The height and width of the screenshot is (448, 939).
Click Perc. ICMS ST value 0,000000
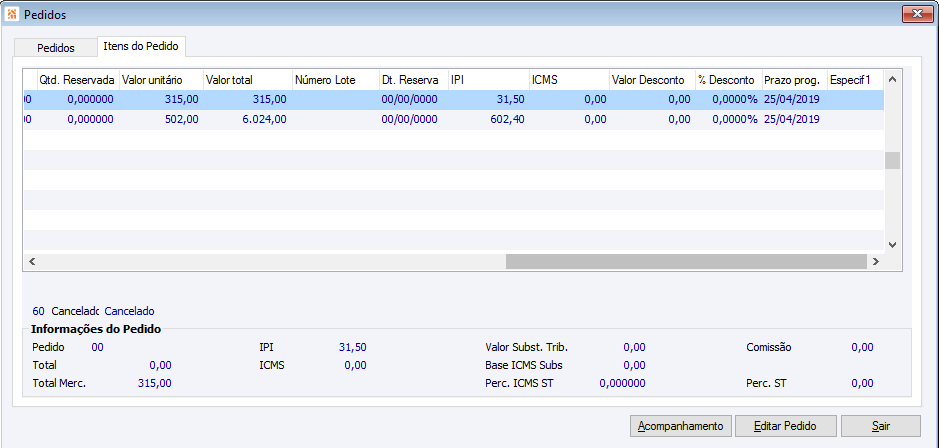pos(622,383)
